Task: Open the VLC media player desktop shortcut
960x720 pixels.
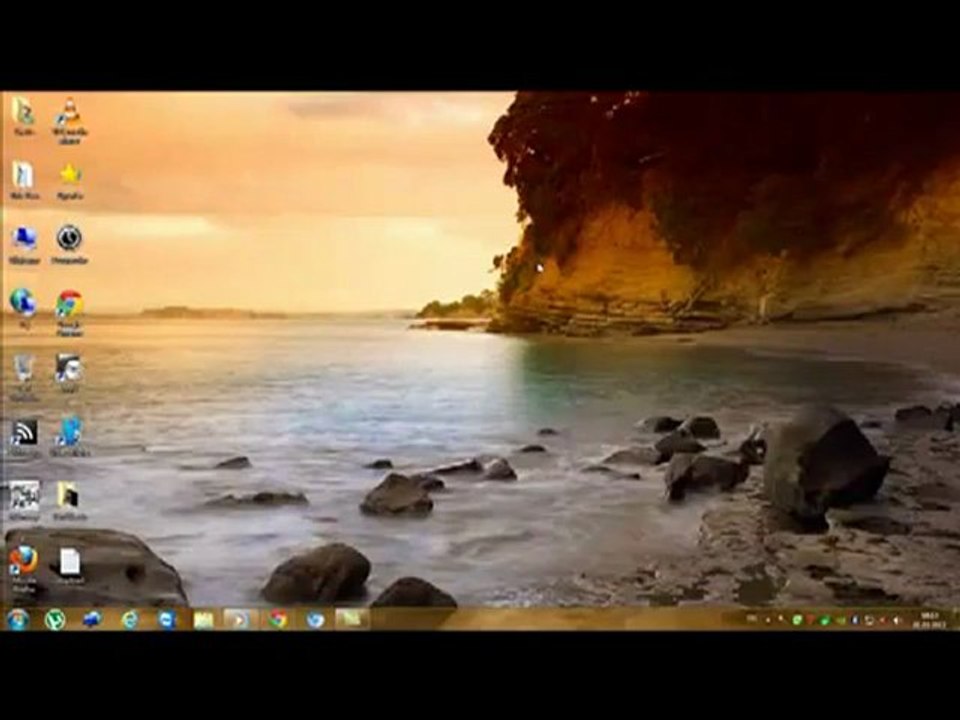Action: click(x=70, y=119)
